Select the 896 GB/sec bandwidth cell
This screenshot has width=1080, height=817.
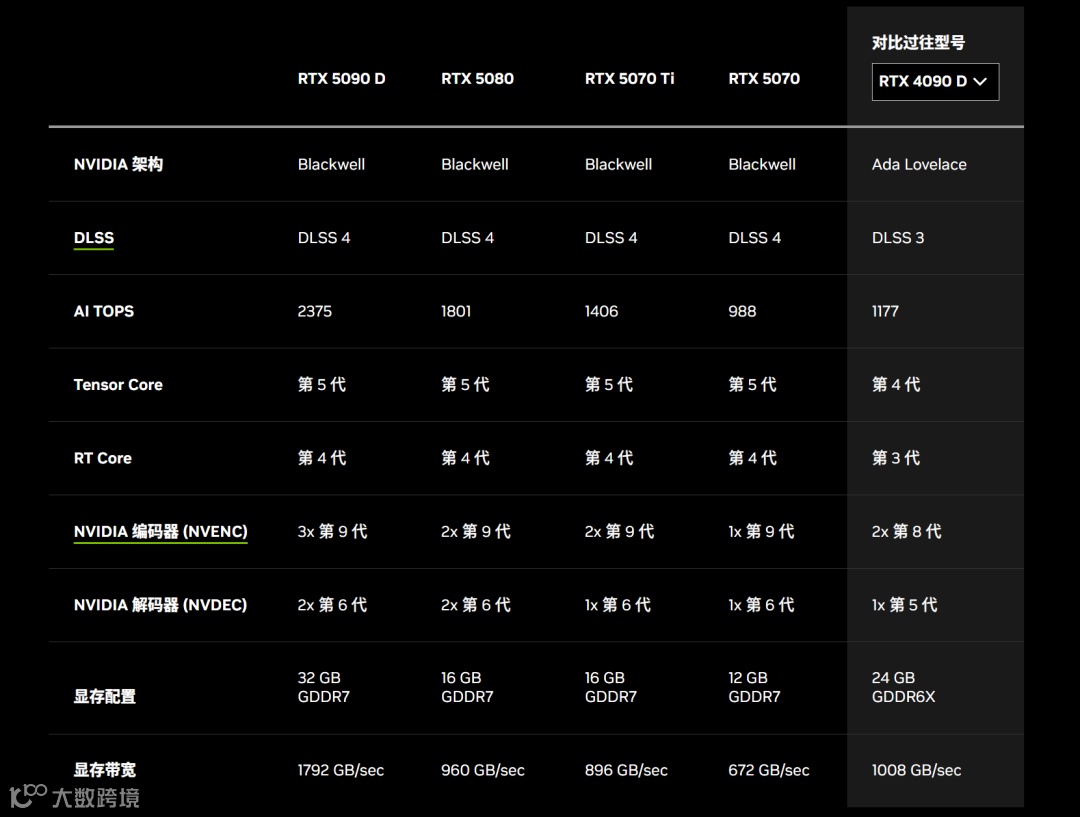point(626,770)
